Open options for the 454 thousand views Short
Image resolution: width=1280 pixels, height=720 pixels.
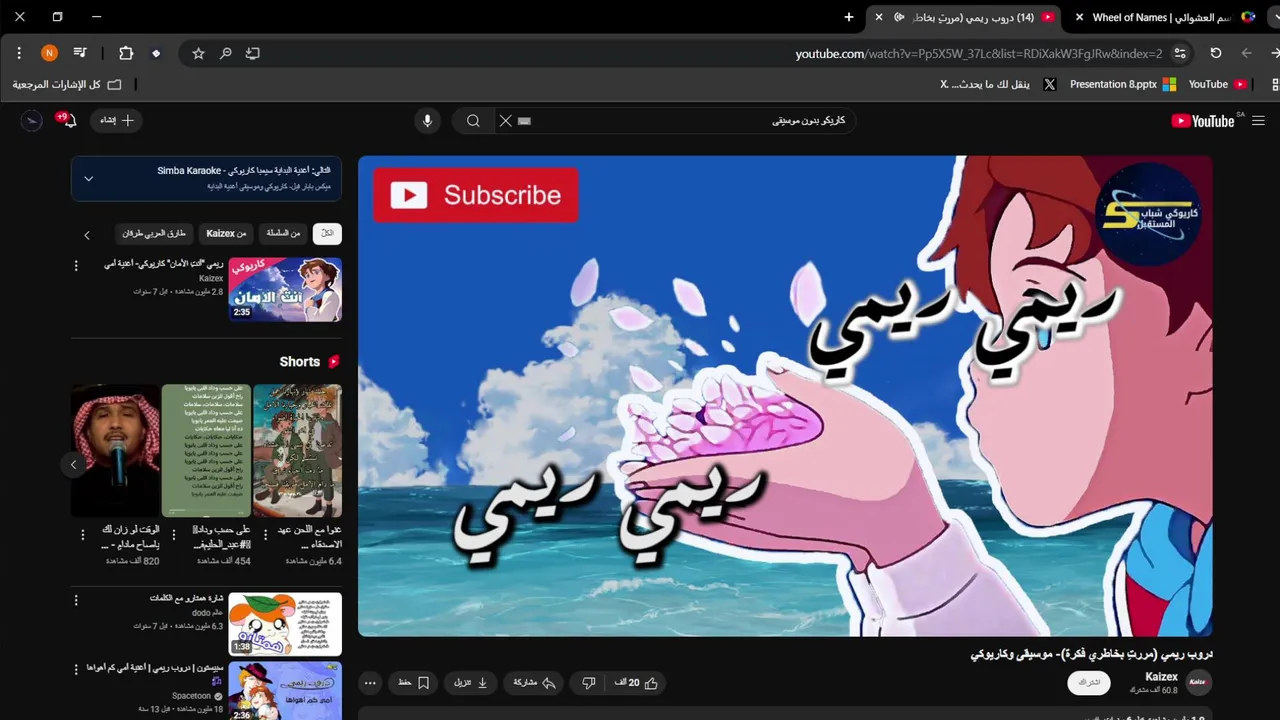[x=172, y=535]
